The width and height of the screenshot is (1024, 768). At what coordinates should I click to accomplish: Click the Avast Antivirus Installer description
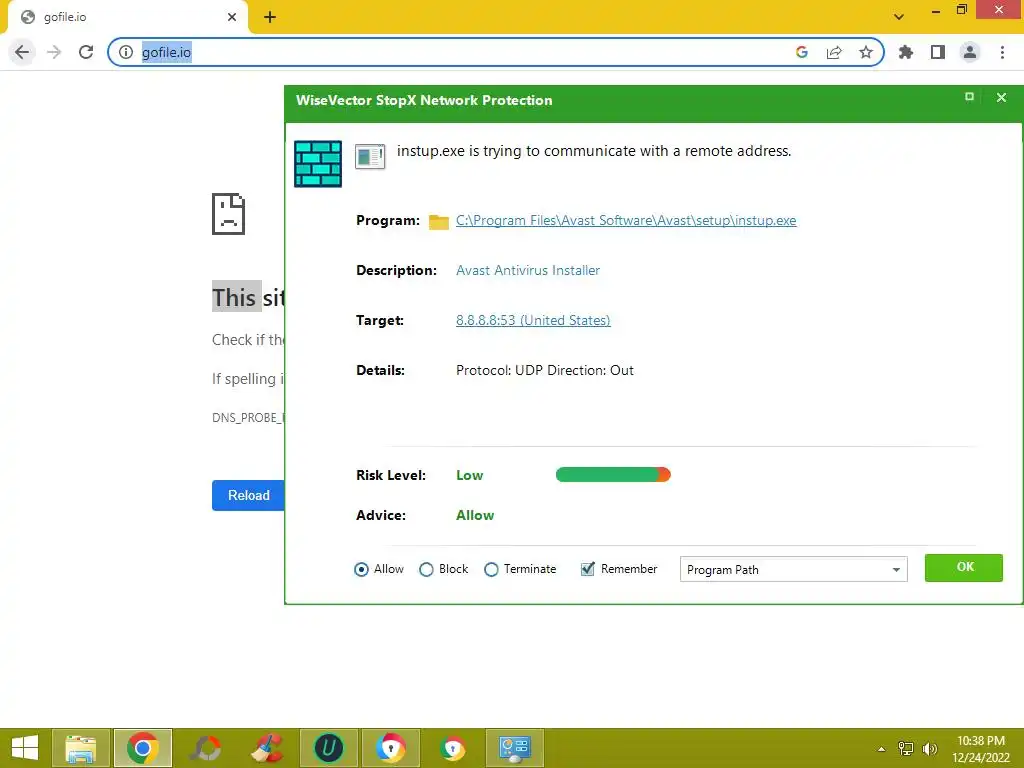[528, 270]
